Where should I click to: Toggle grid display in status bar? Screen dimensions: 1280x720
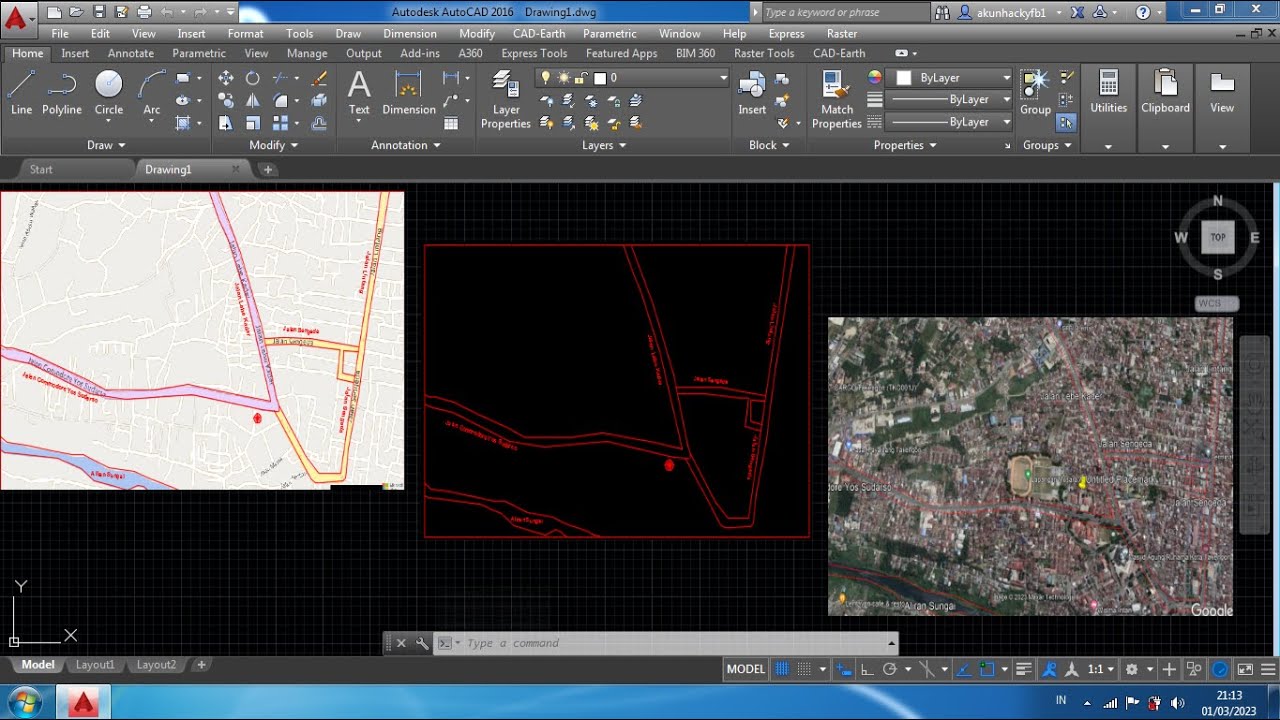pyautogui.click(x=783, y=669)
